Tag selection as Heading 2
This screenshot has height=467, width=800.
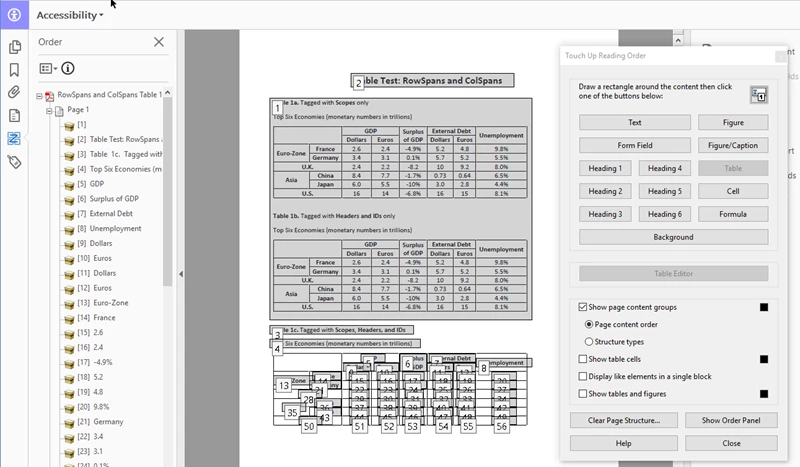[x=605, y=191]
